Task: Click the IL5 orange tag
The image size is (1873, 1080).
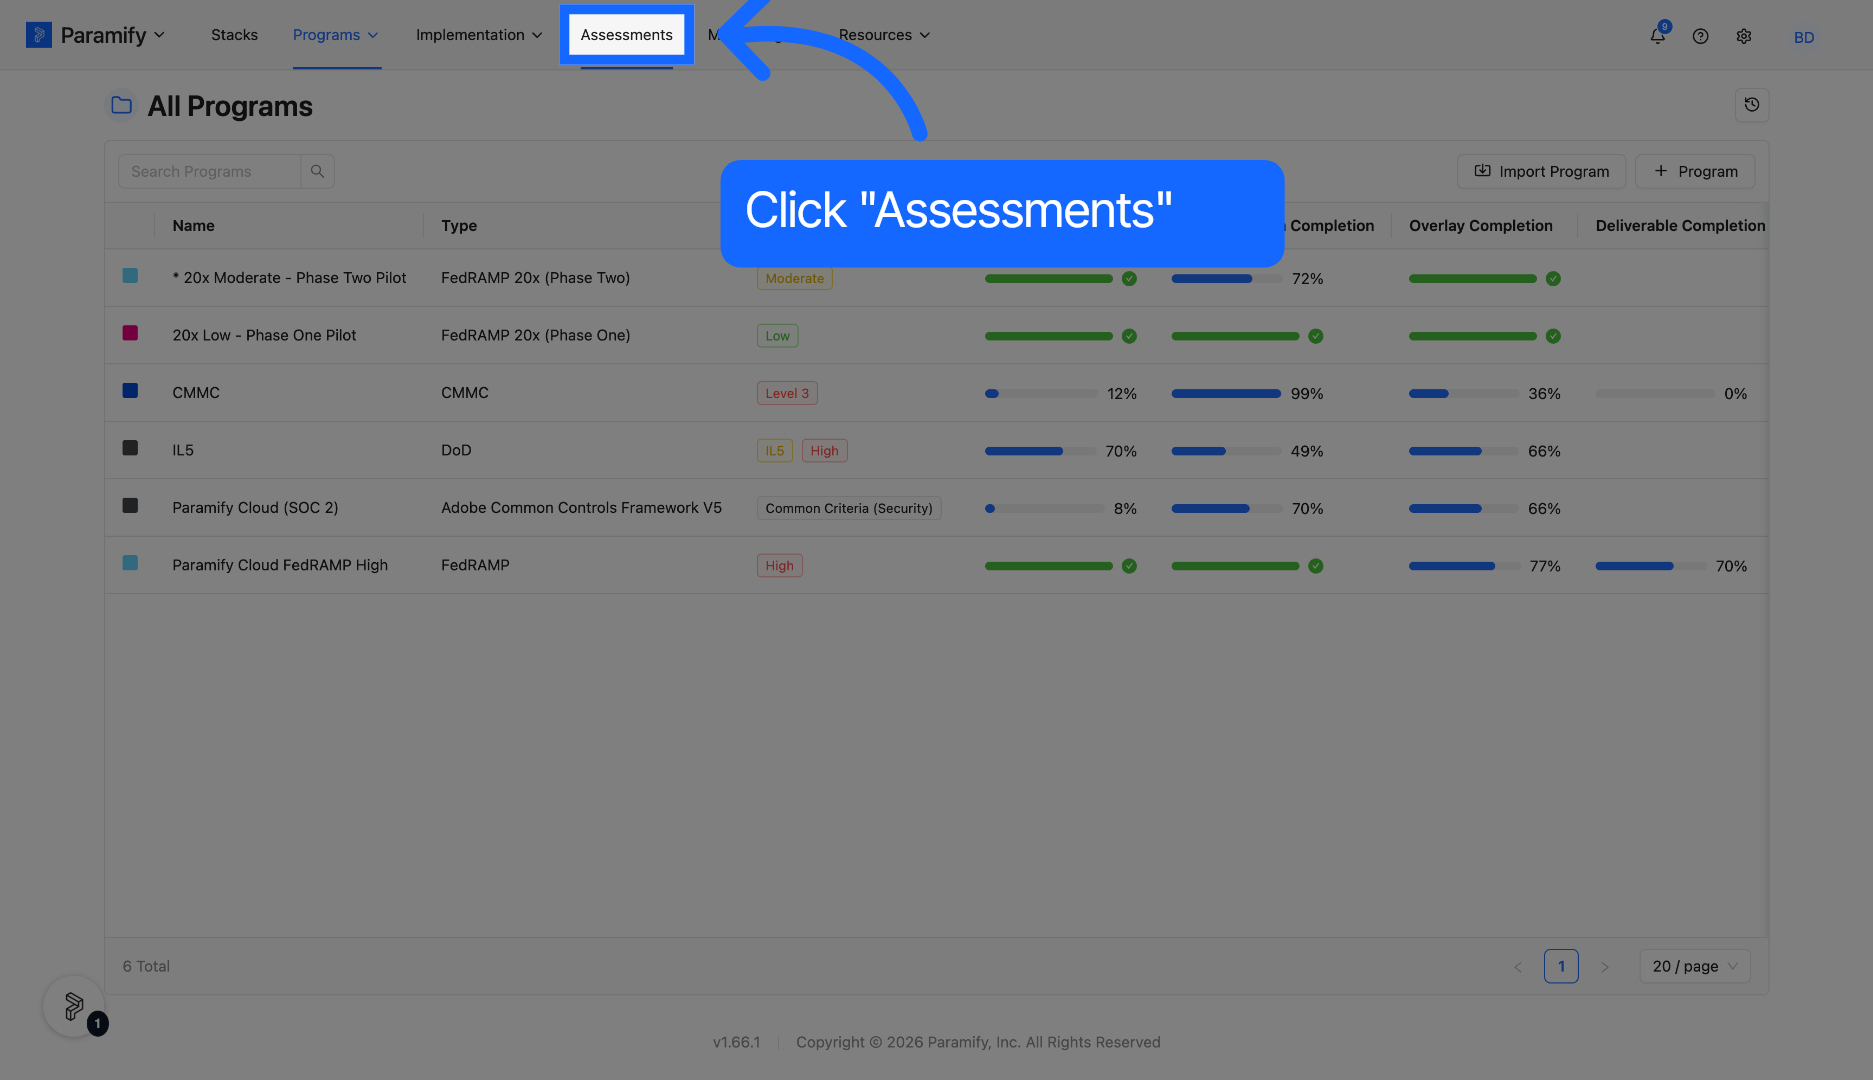Action: click(775, 451)
